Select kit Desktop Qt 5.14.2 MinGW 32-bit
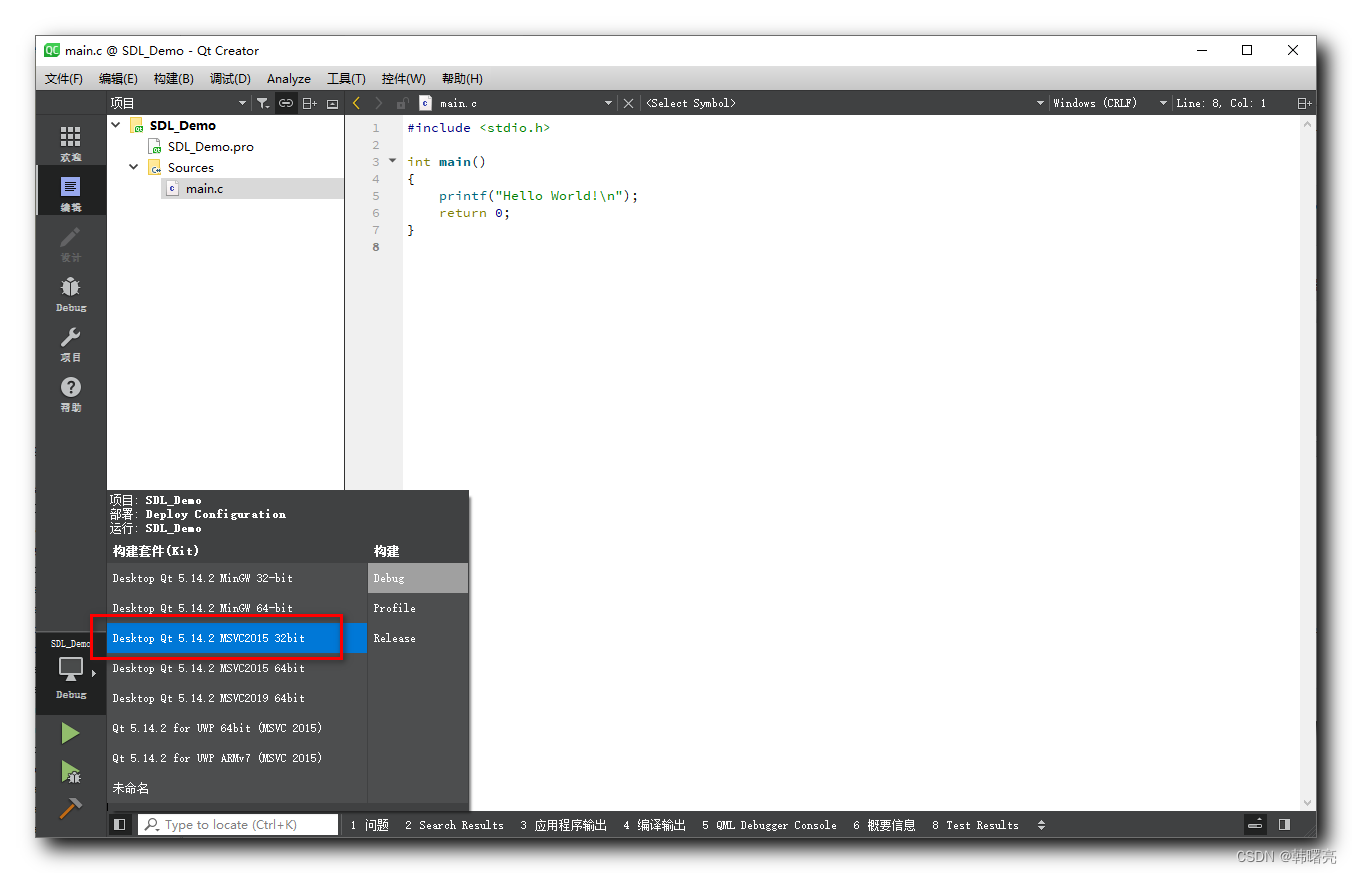The width and height of the screenshot is (1352, 873). 237,578
